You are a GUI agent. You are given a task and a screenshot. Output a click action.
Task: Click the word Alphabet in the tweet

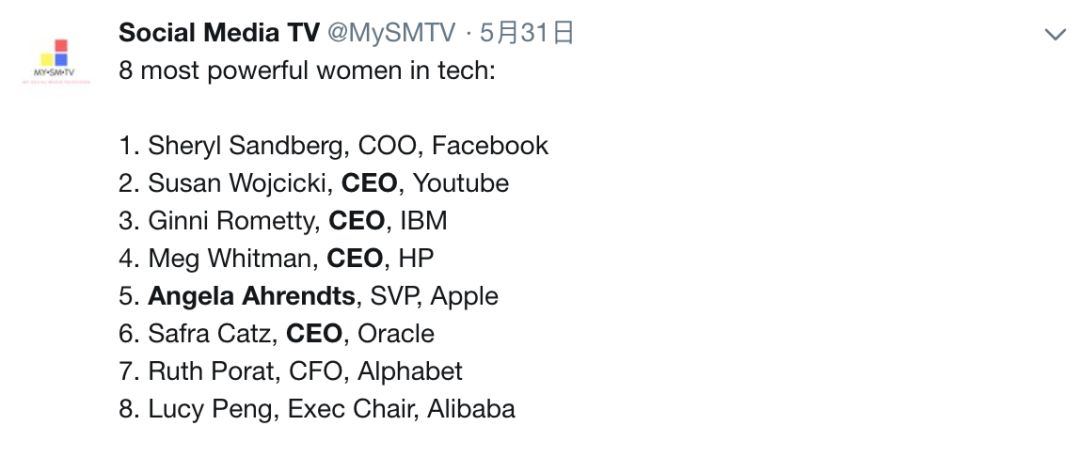click(410, 371)
